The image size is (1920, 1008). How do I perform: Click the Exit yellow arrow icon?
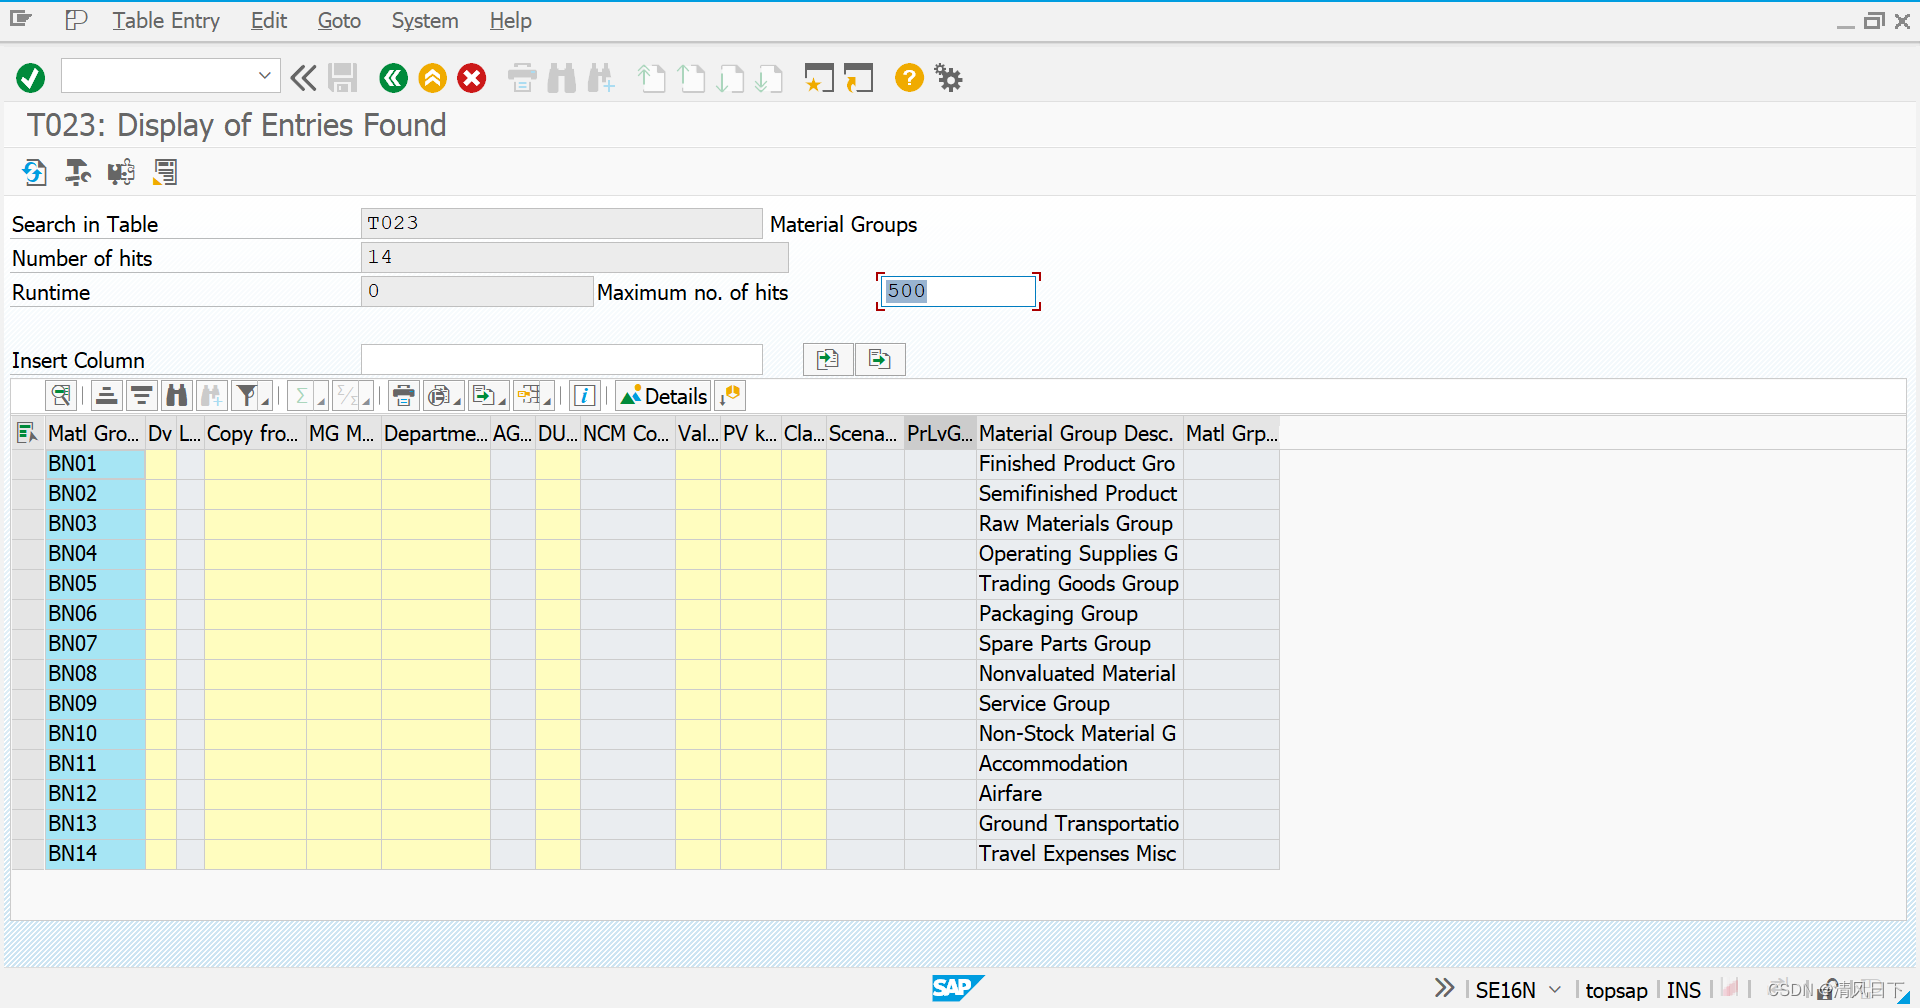pos(432,78)
